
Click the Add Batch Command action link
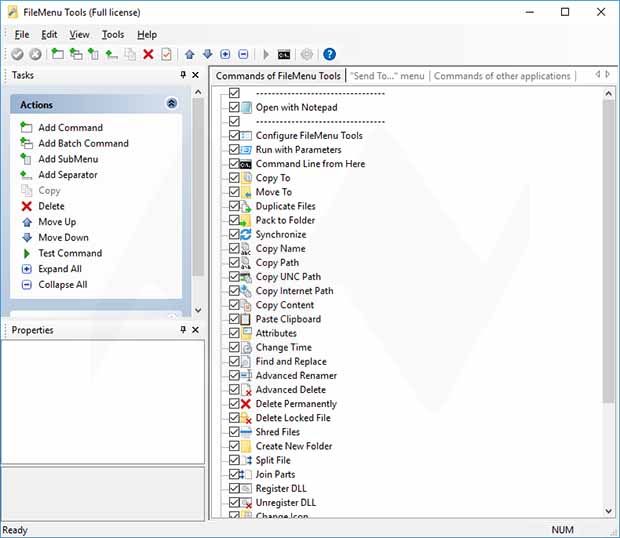(83, 143)
